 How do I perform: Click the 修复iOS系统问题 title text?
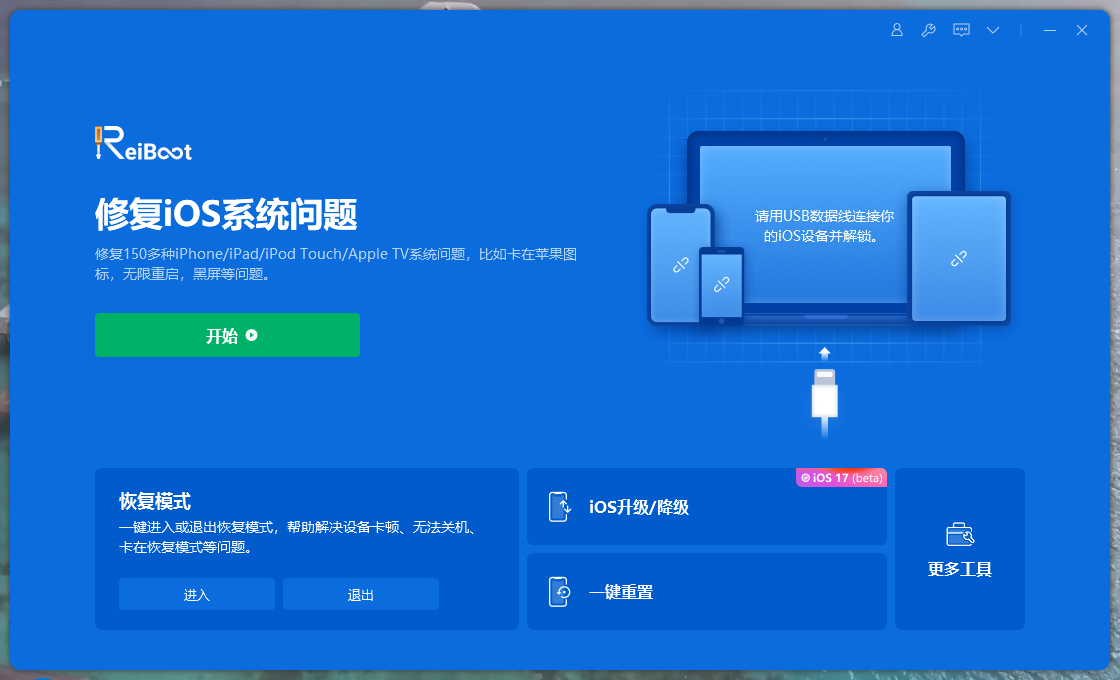click(x=226, y=214)
